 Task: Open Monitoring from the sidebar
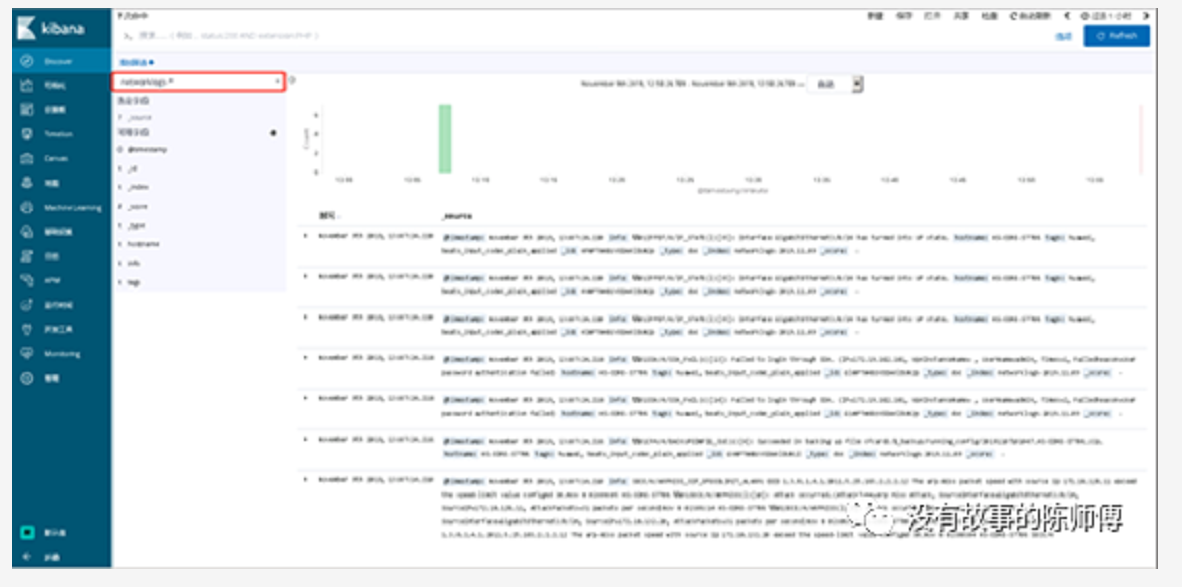pos(61,353)
